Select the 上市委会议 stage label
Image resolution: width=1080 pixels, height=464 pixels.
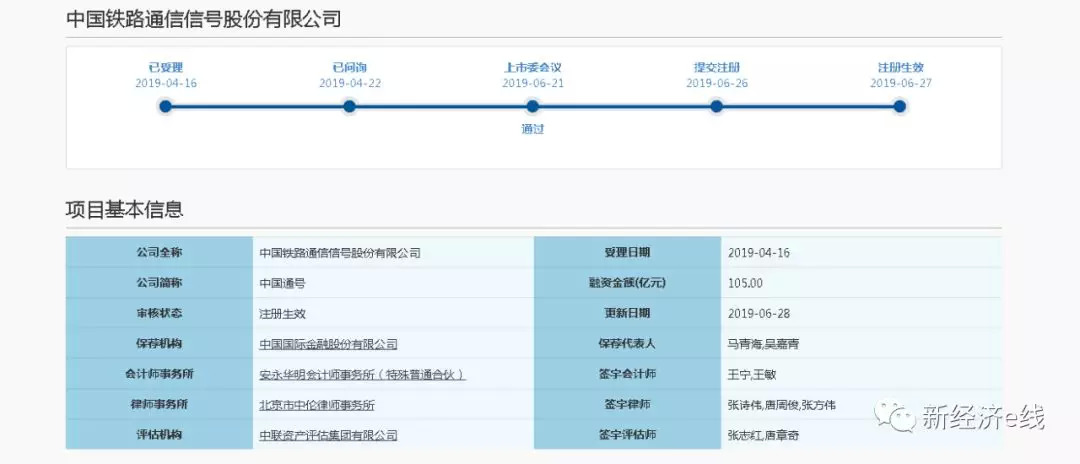(x=533, y=67)
